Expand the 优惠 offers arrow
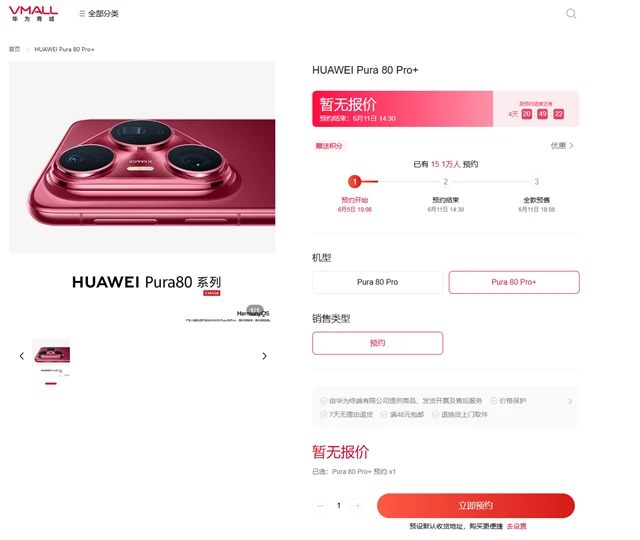The height and width of the screenshot is (540, 640). point(562,145)
